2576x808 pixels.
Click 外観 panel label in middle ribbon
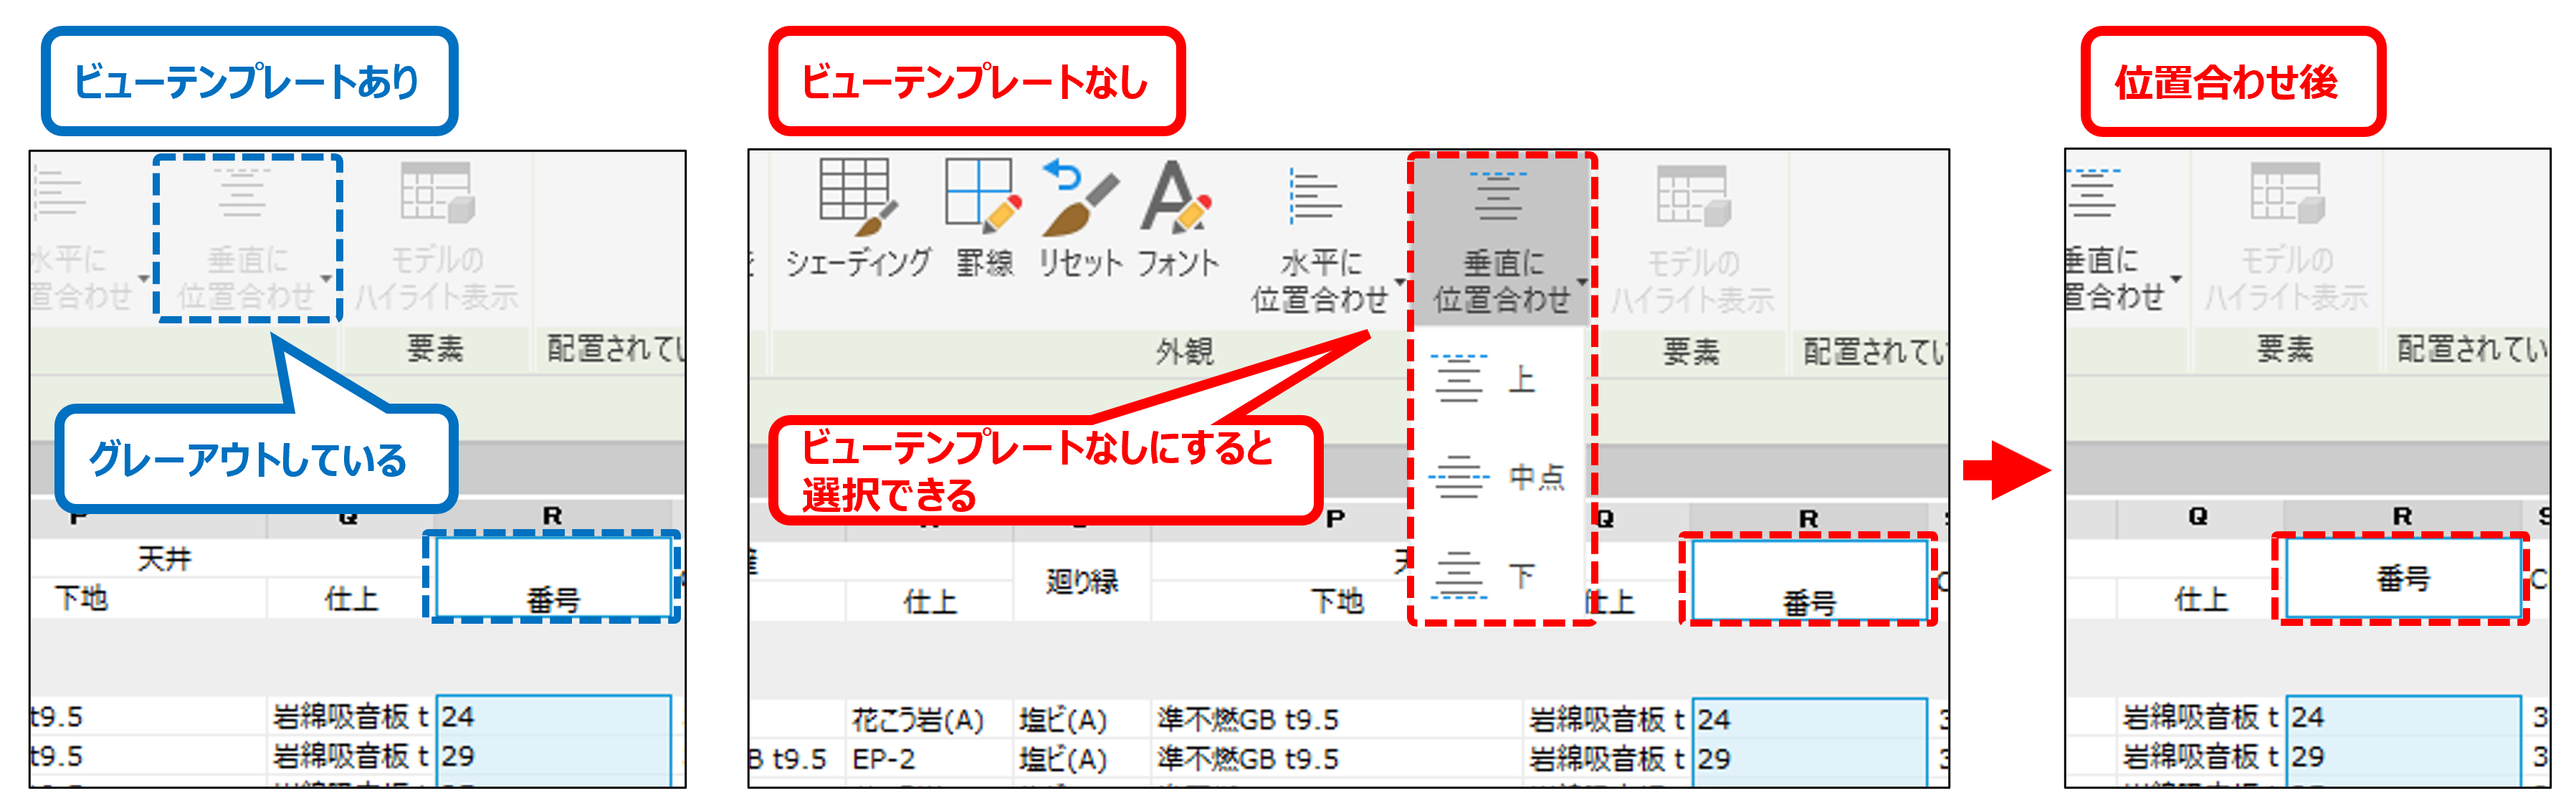pyautogui.click(x=1184, y=351)
